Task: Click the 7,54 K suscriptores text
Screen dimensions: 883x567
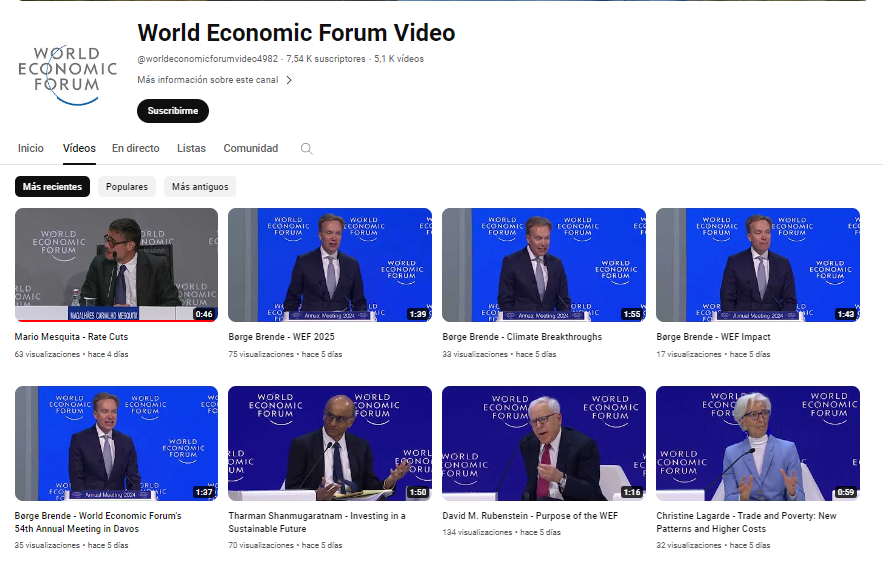Action: [x=325, y=59]
